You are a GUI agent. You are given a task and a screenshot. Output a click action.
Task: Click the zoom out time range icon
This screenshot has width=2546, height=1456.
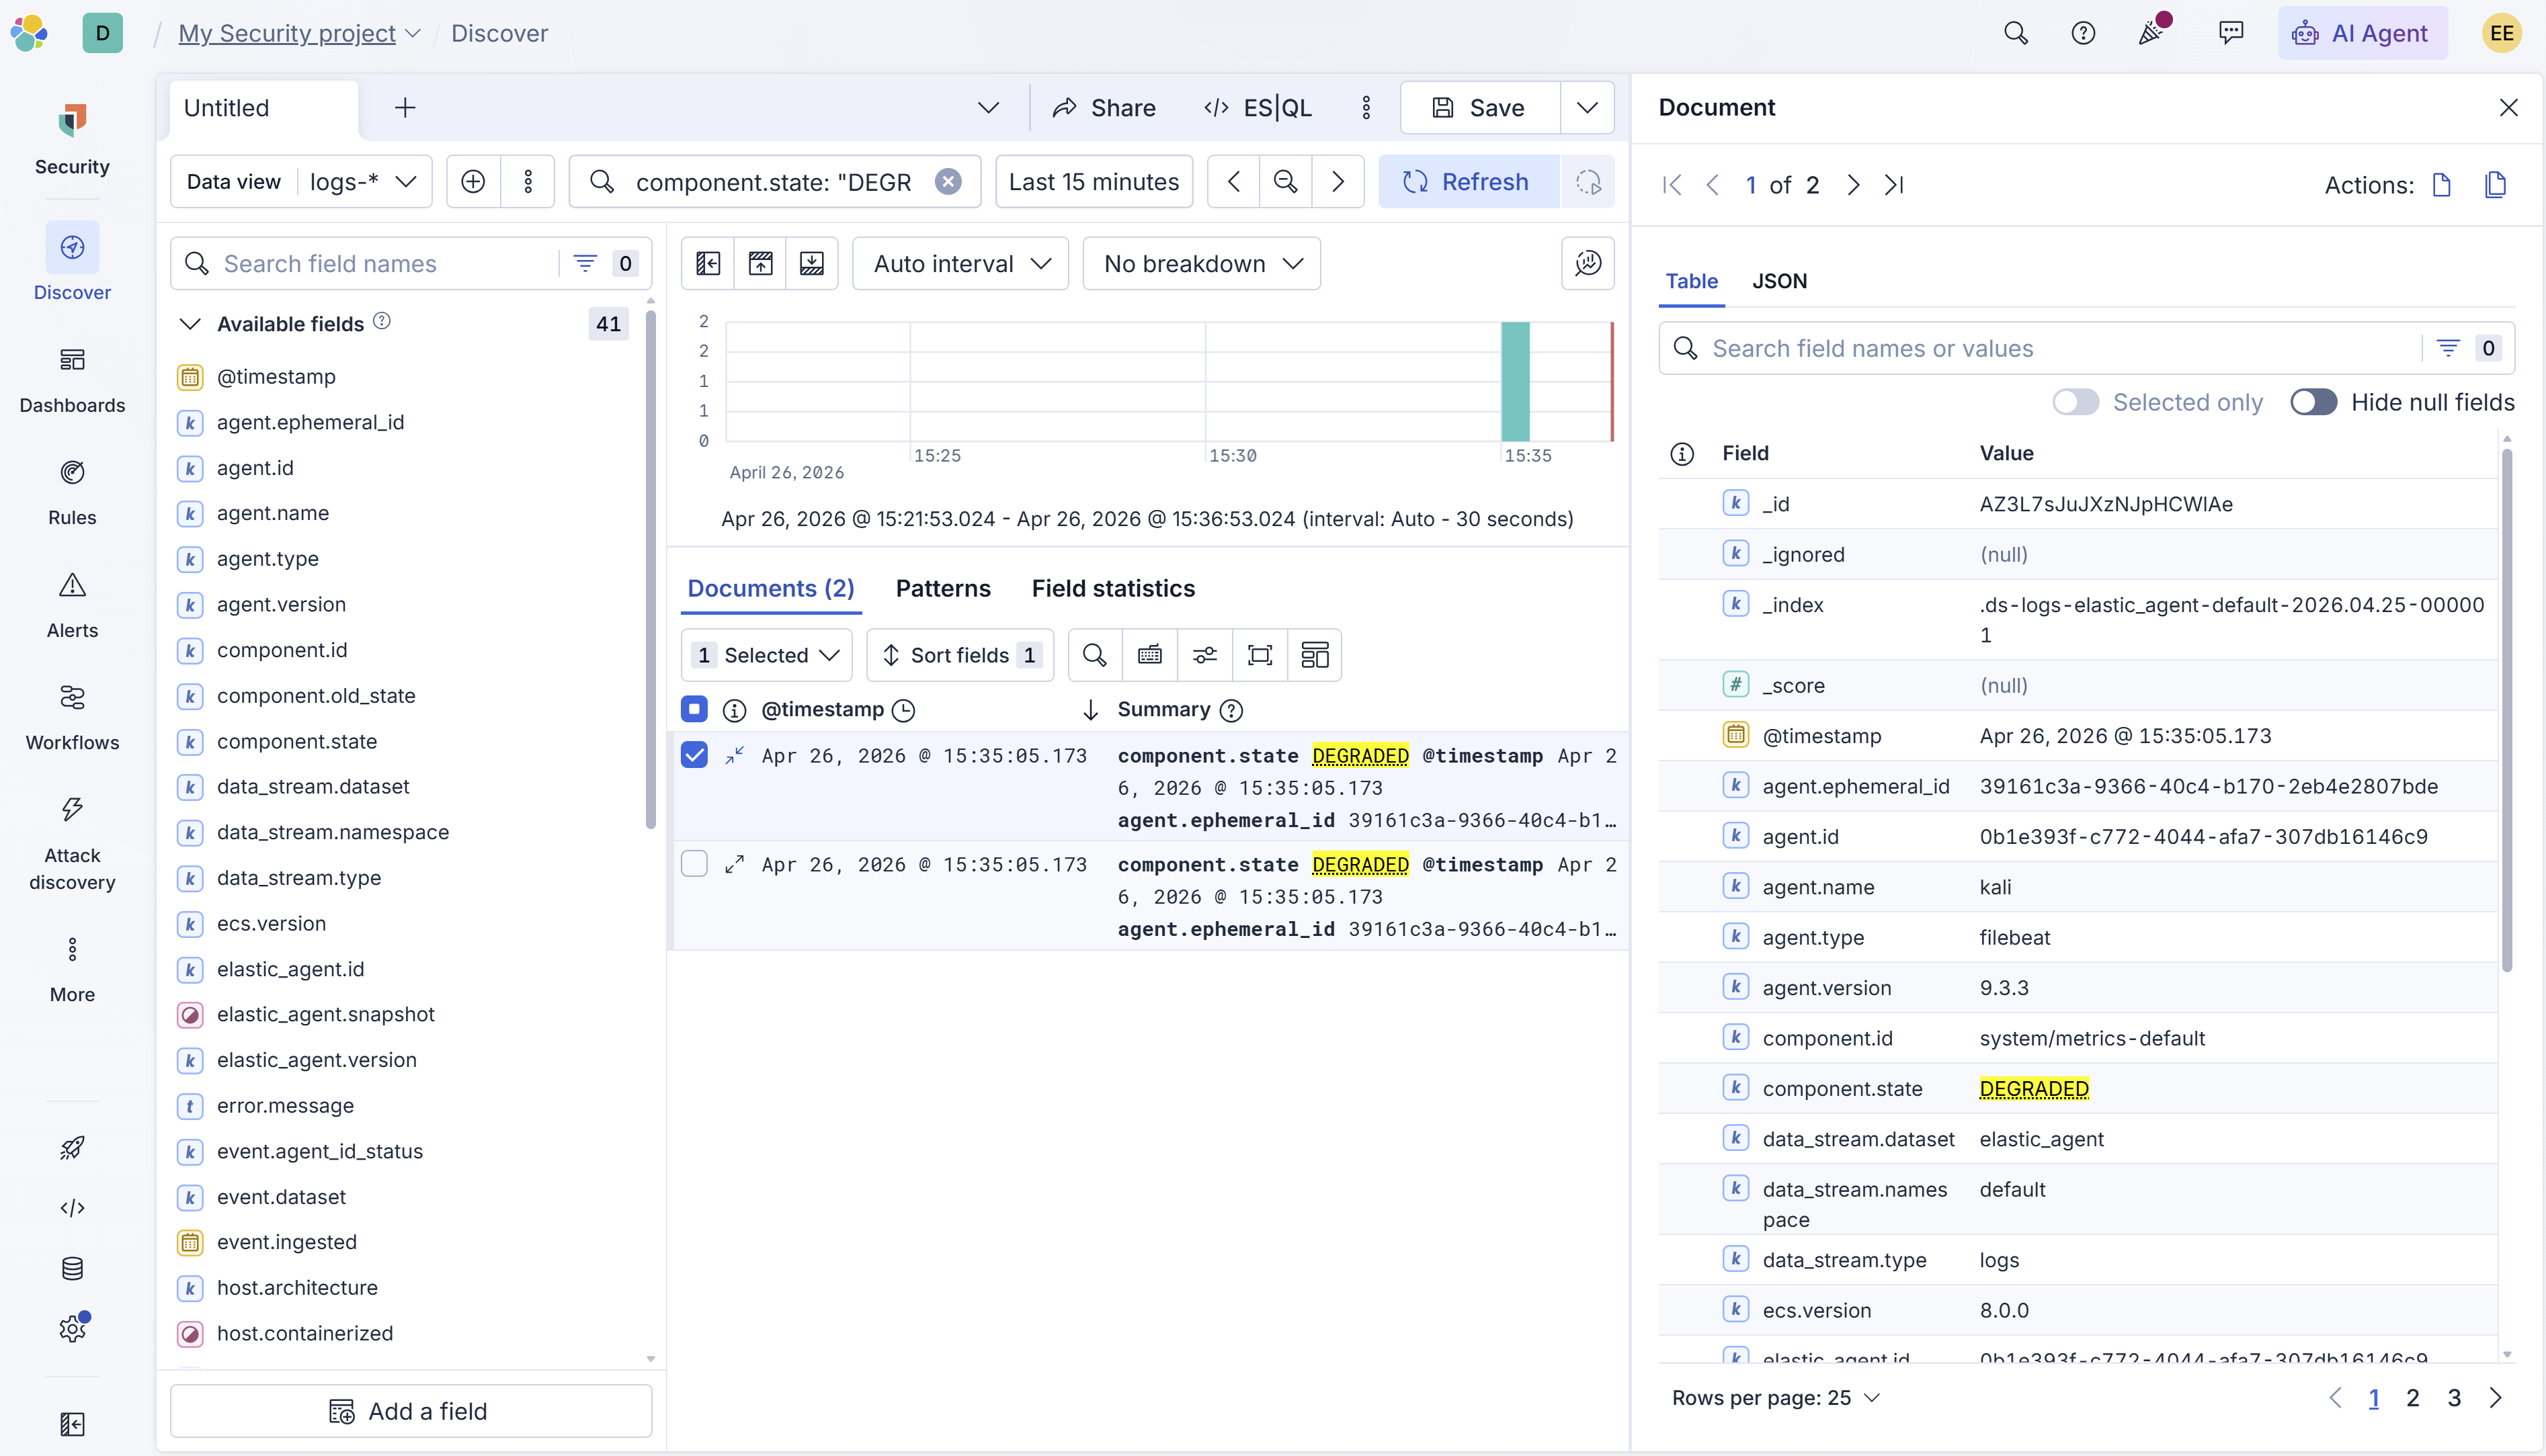click(1285, 182)
